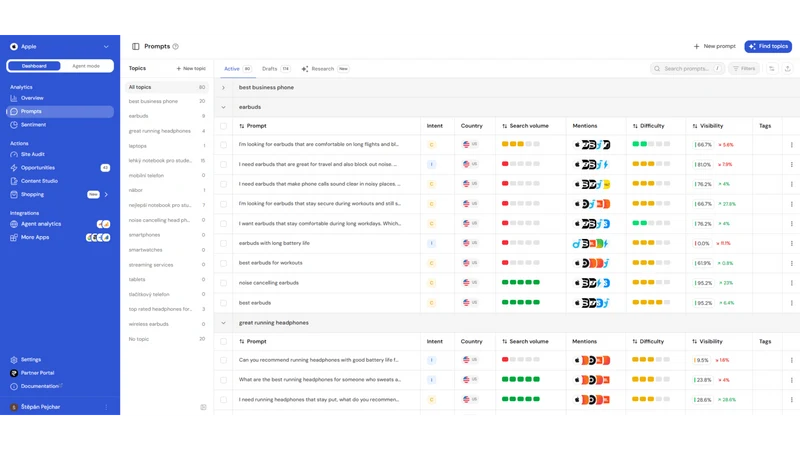Check the 'earbuds that are comfortable on long flights' row
The width and height of the screenshot is (800, 450).
[x=223, y=145]
